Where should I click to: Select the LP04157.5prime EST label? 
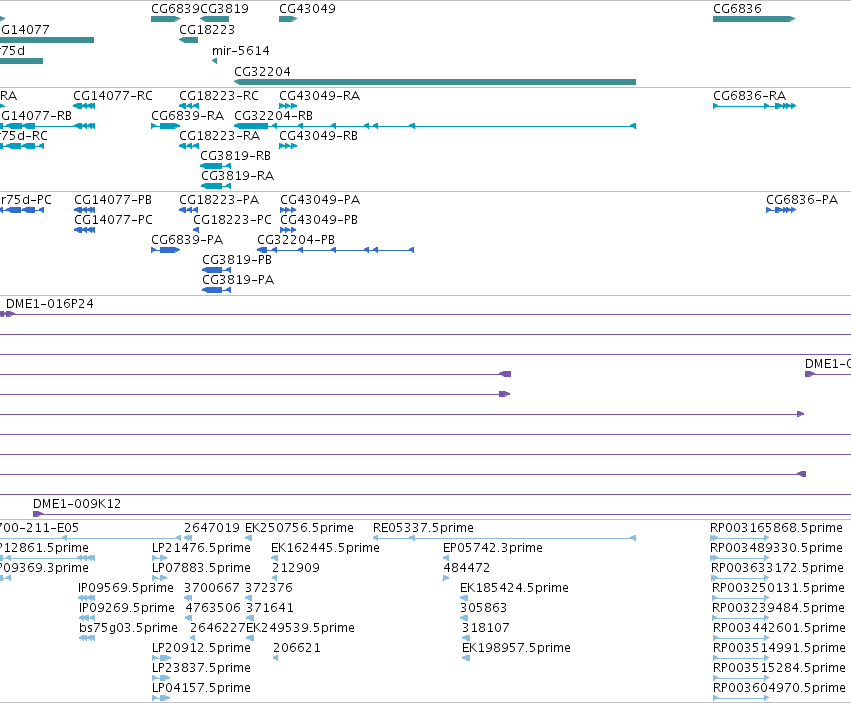[201, 688]
